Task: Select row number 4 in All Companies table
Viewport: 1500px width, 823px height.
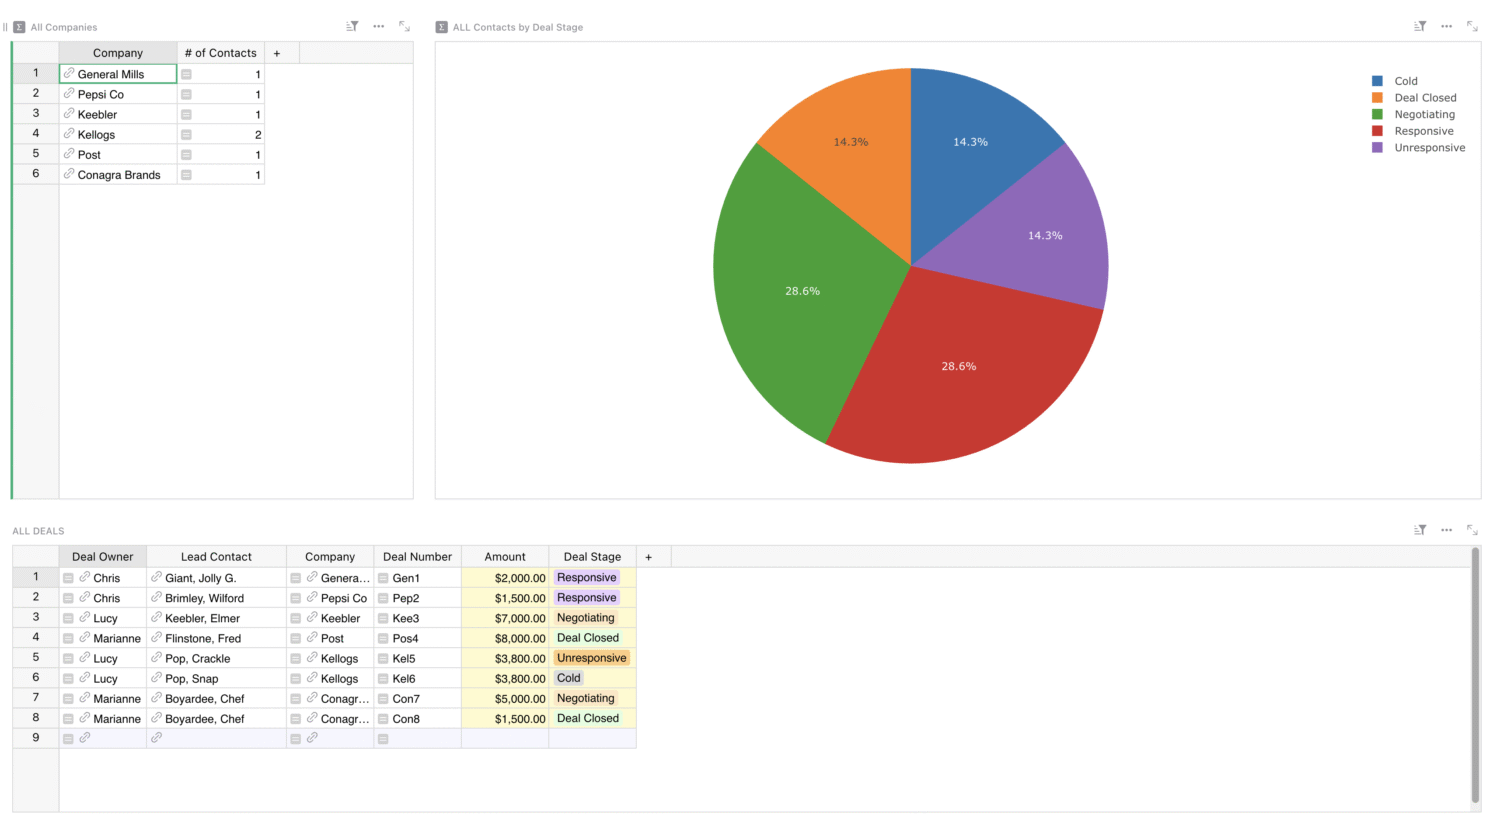Action: pos(36,133)
